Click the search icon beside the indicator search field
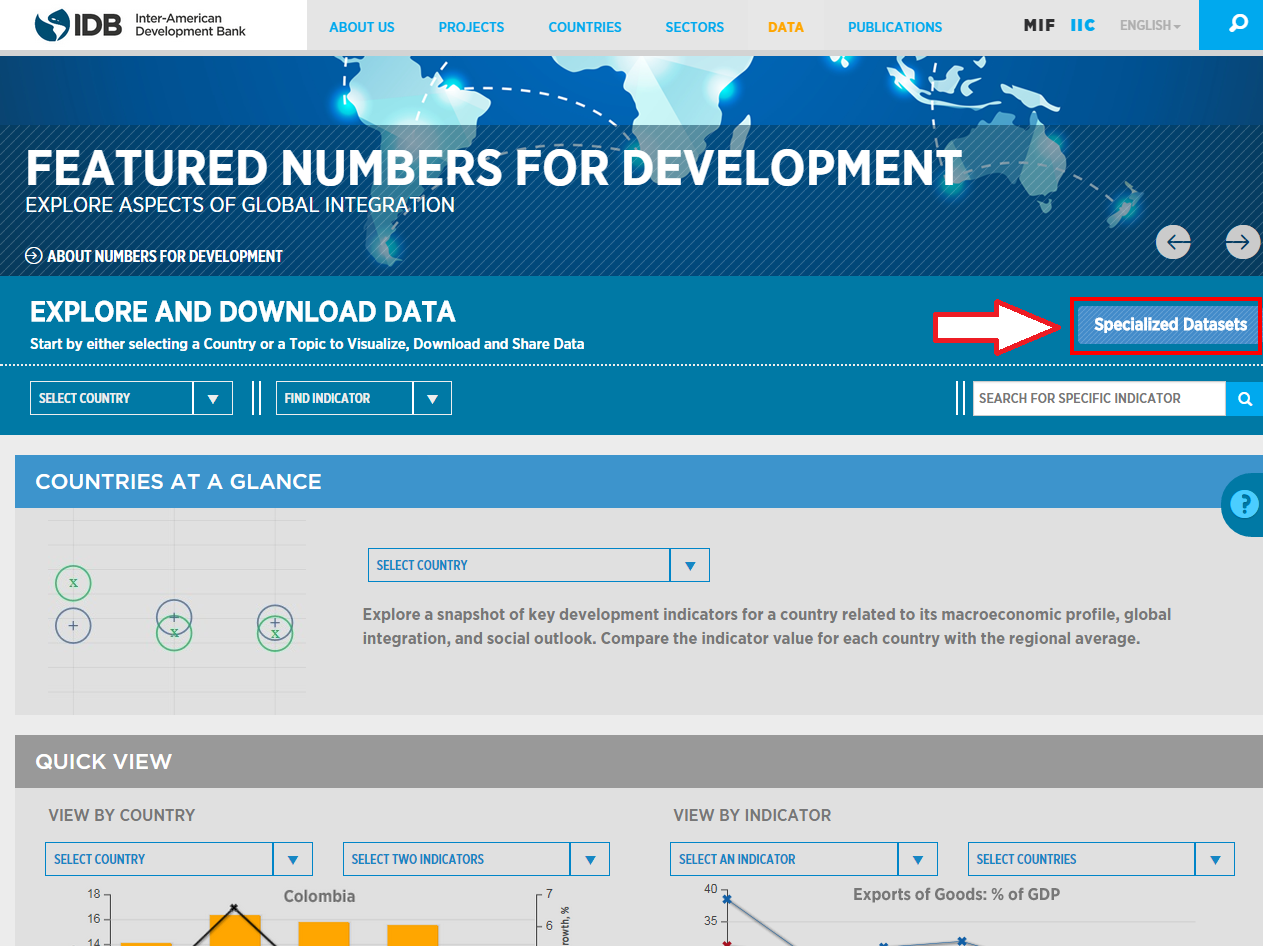This screenshot has width=1263, height=946. pyautogui.click(x=1243, y=398)
